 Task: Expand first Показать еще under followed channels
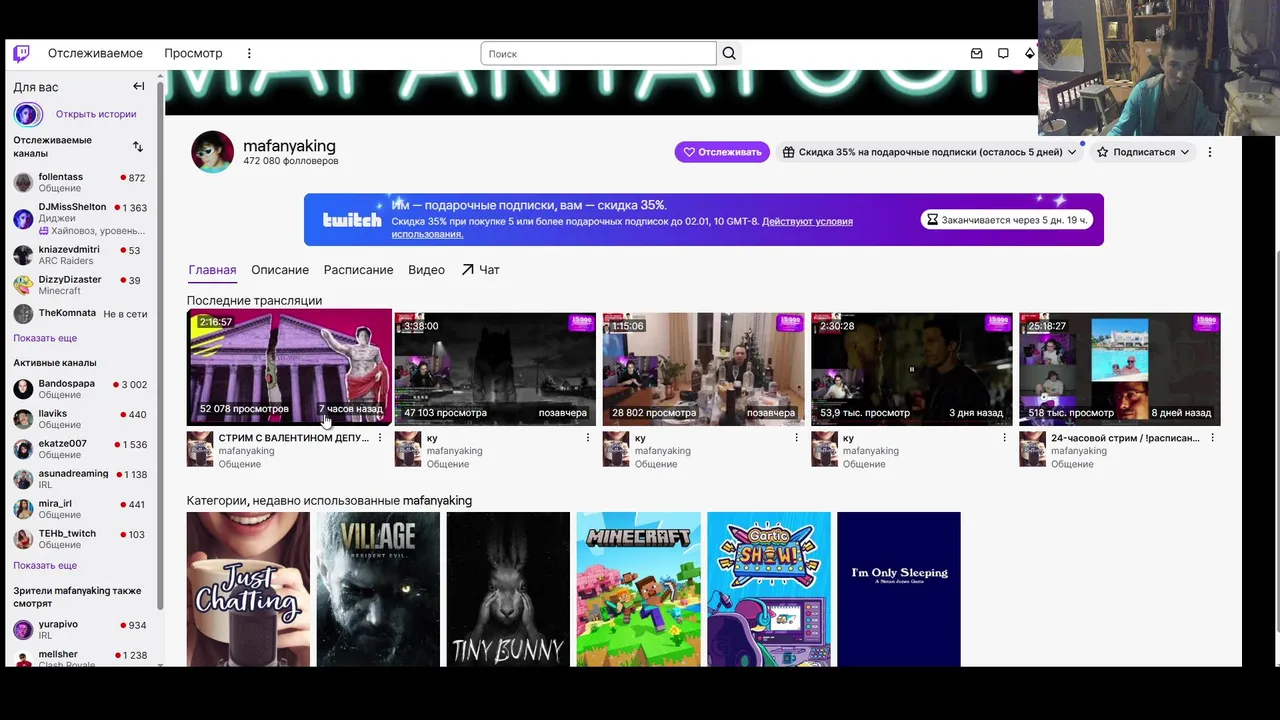(x=45, y=338)
